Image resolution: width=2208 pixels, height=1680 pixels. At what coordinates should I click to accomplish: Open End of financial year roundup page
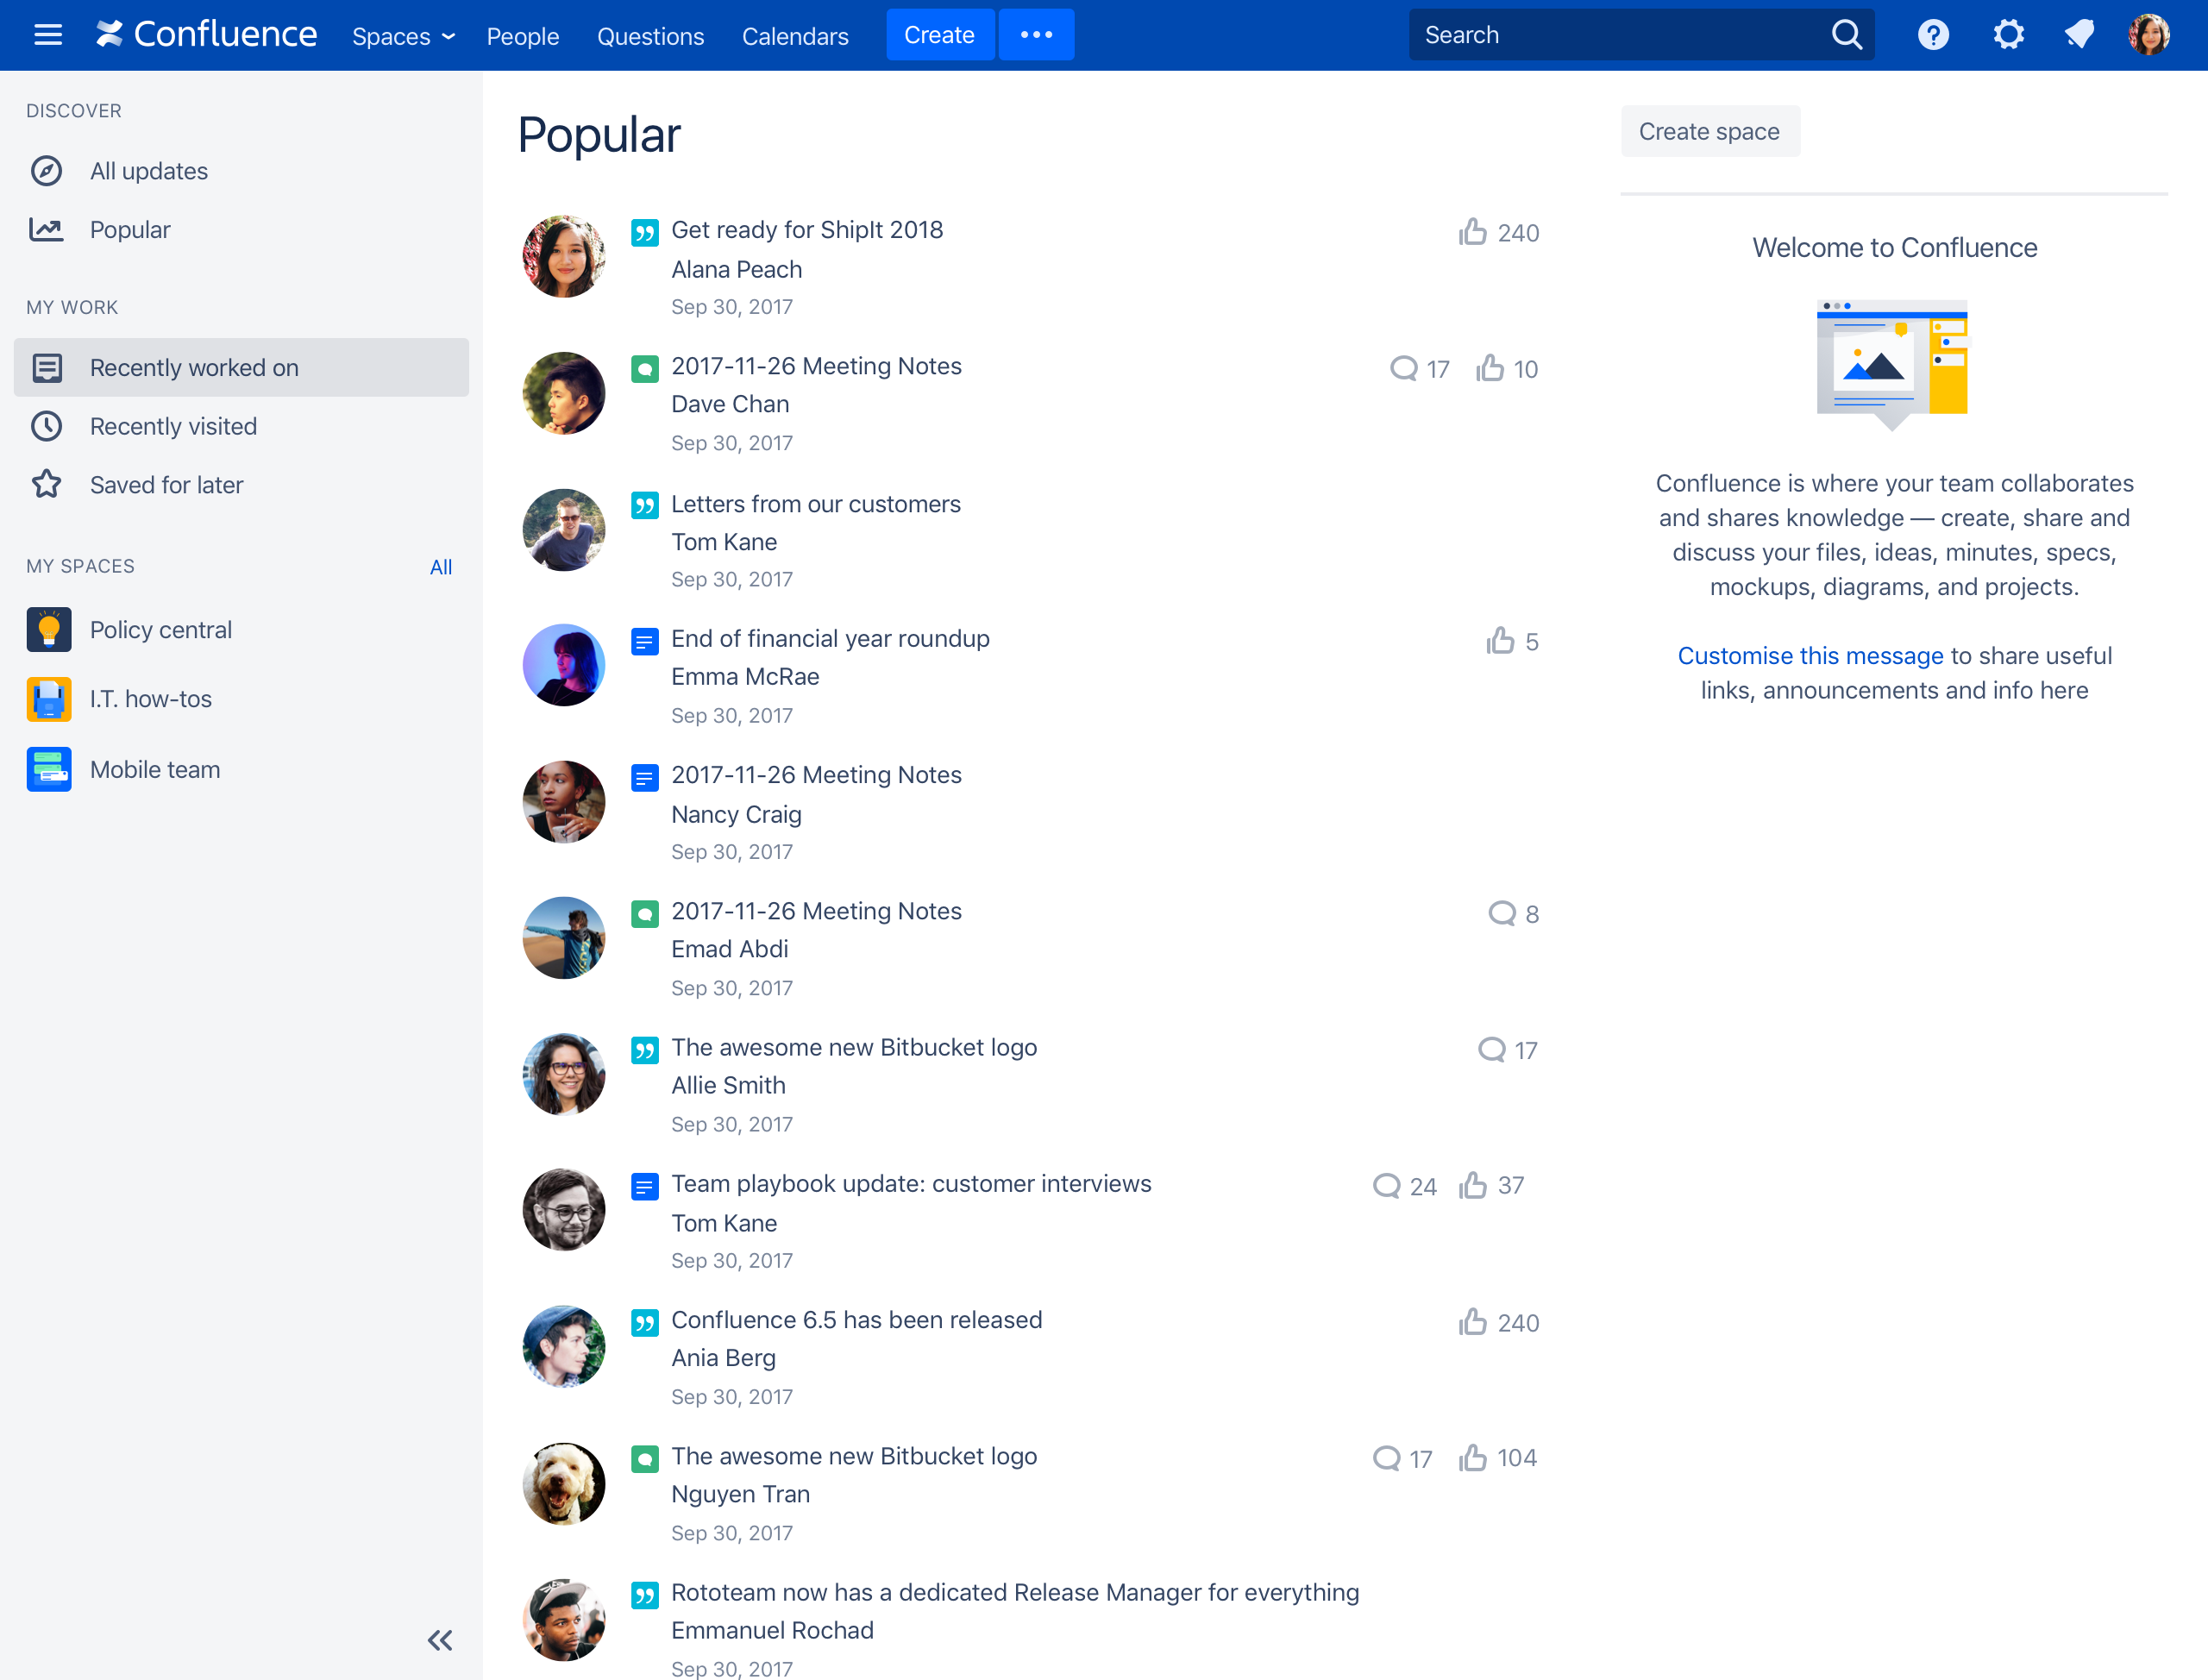point(830,639)
